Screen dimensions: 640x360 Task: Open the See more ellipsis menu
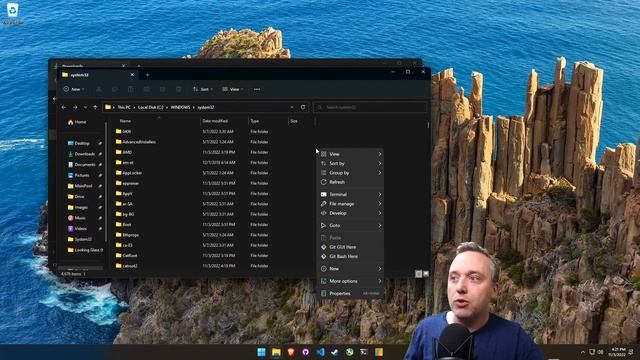tap(257, 89)
